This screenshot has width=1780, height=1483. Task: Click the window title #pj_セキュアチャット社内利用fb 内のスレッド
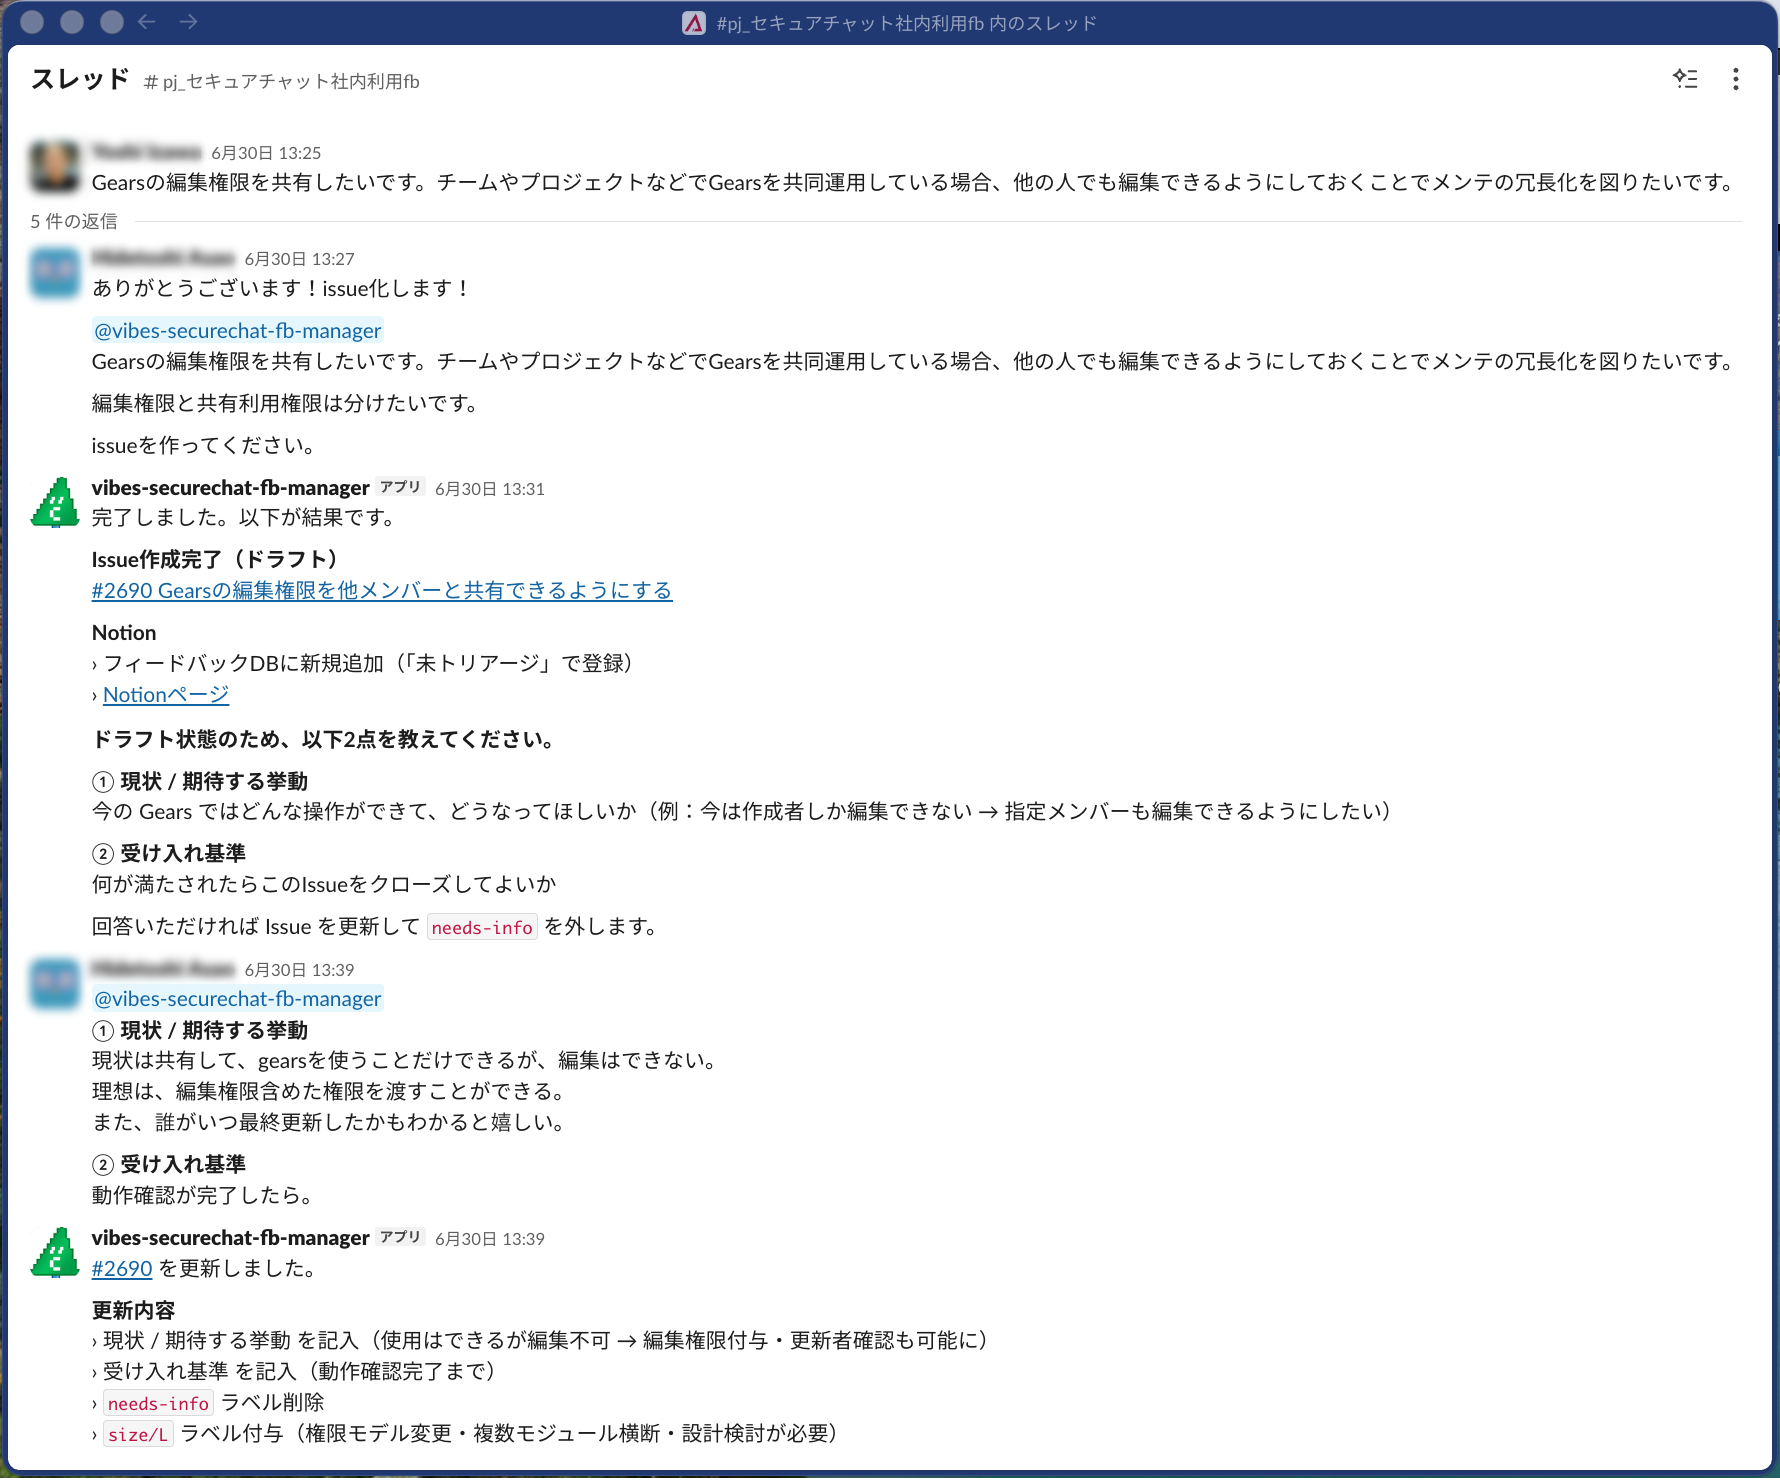[x=907, y=23]
